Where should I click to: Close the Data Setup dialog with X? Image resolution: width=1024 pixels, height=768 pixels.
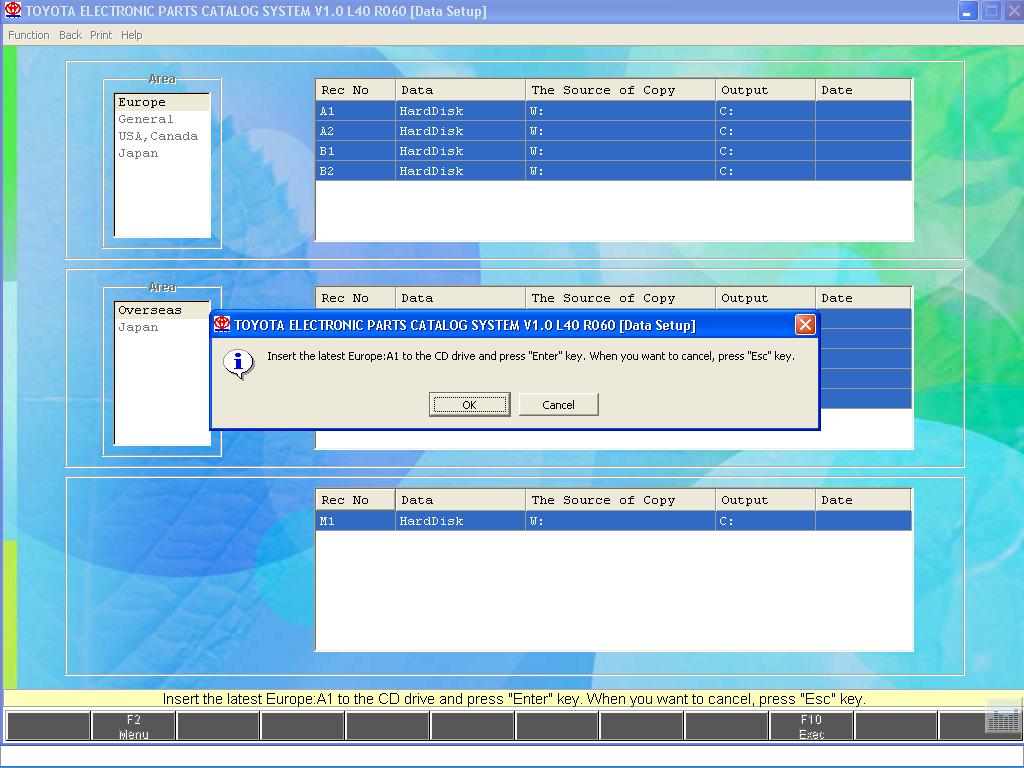[805, 325]
